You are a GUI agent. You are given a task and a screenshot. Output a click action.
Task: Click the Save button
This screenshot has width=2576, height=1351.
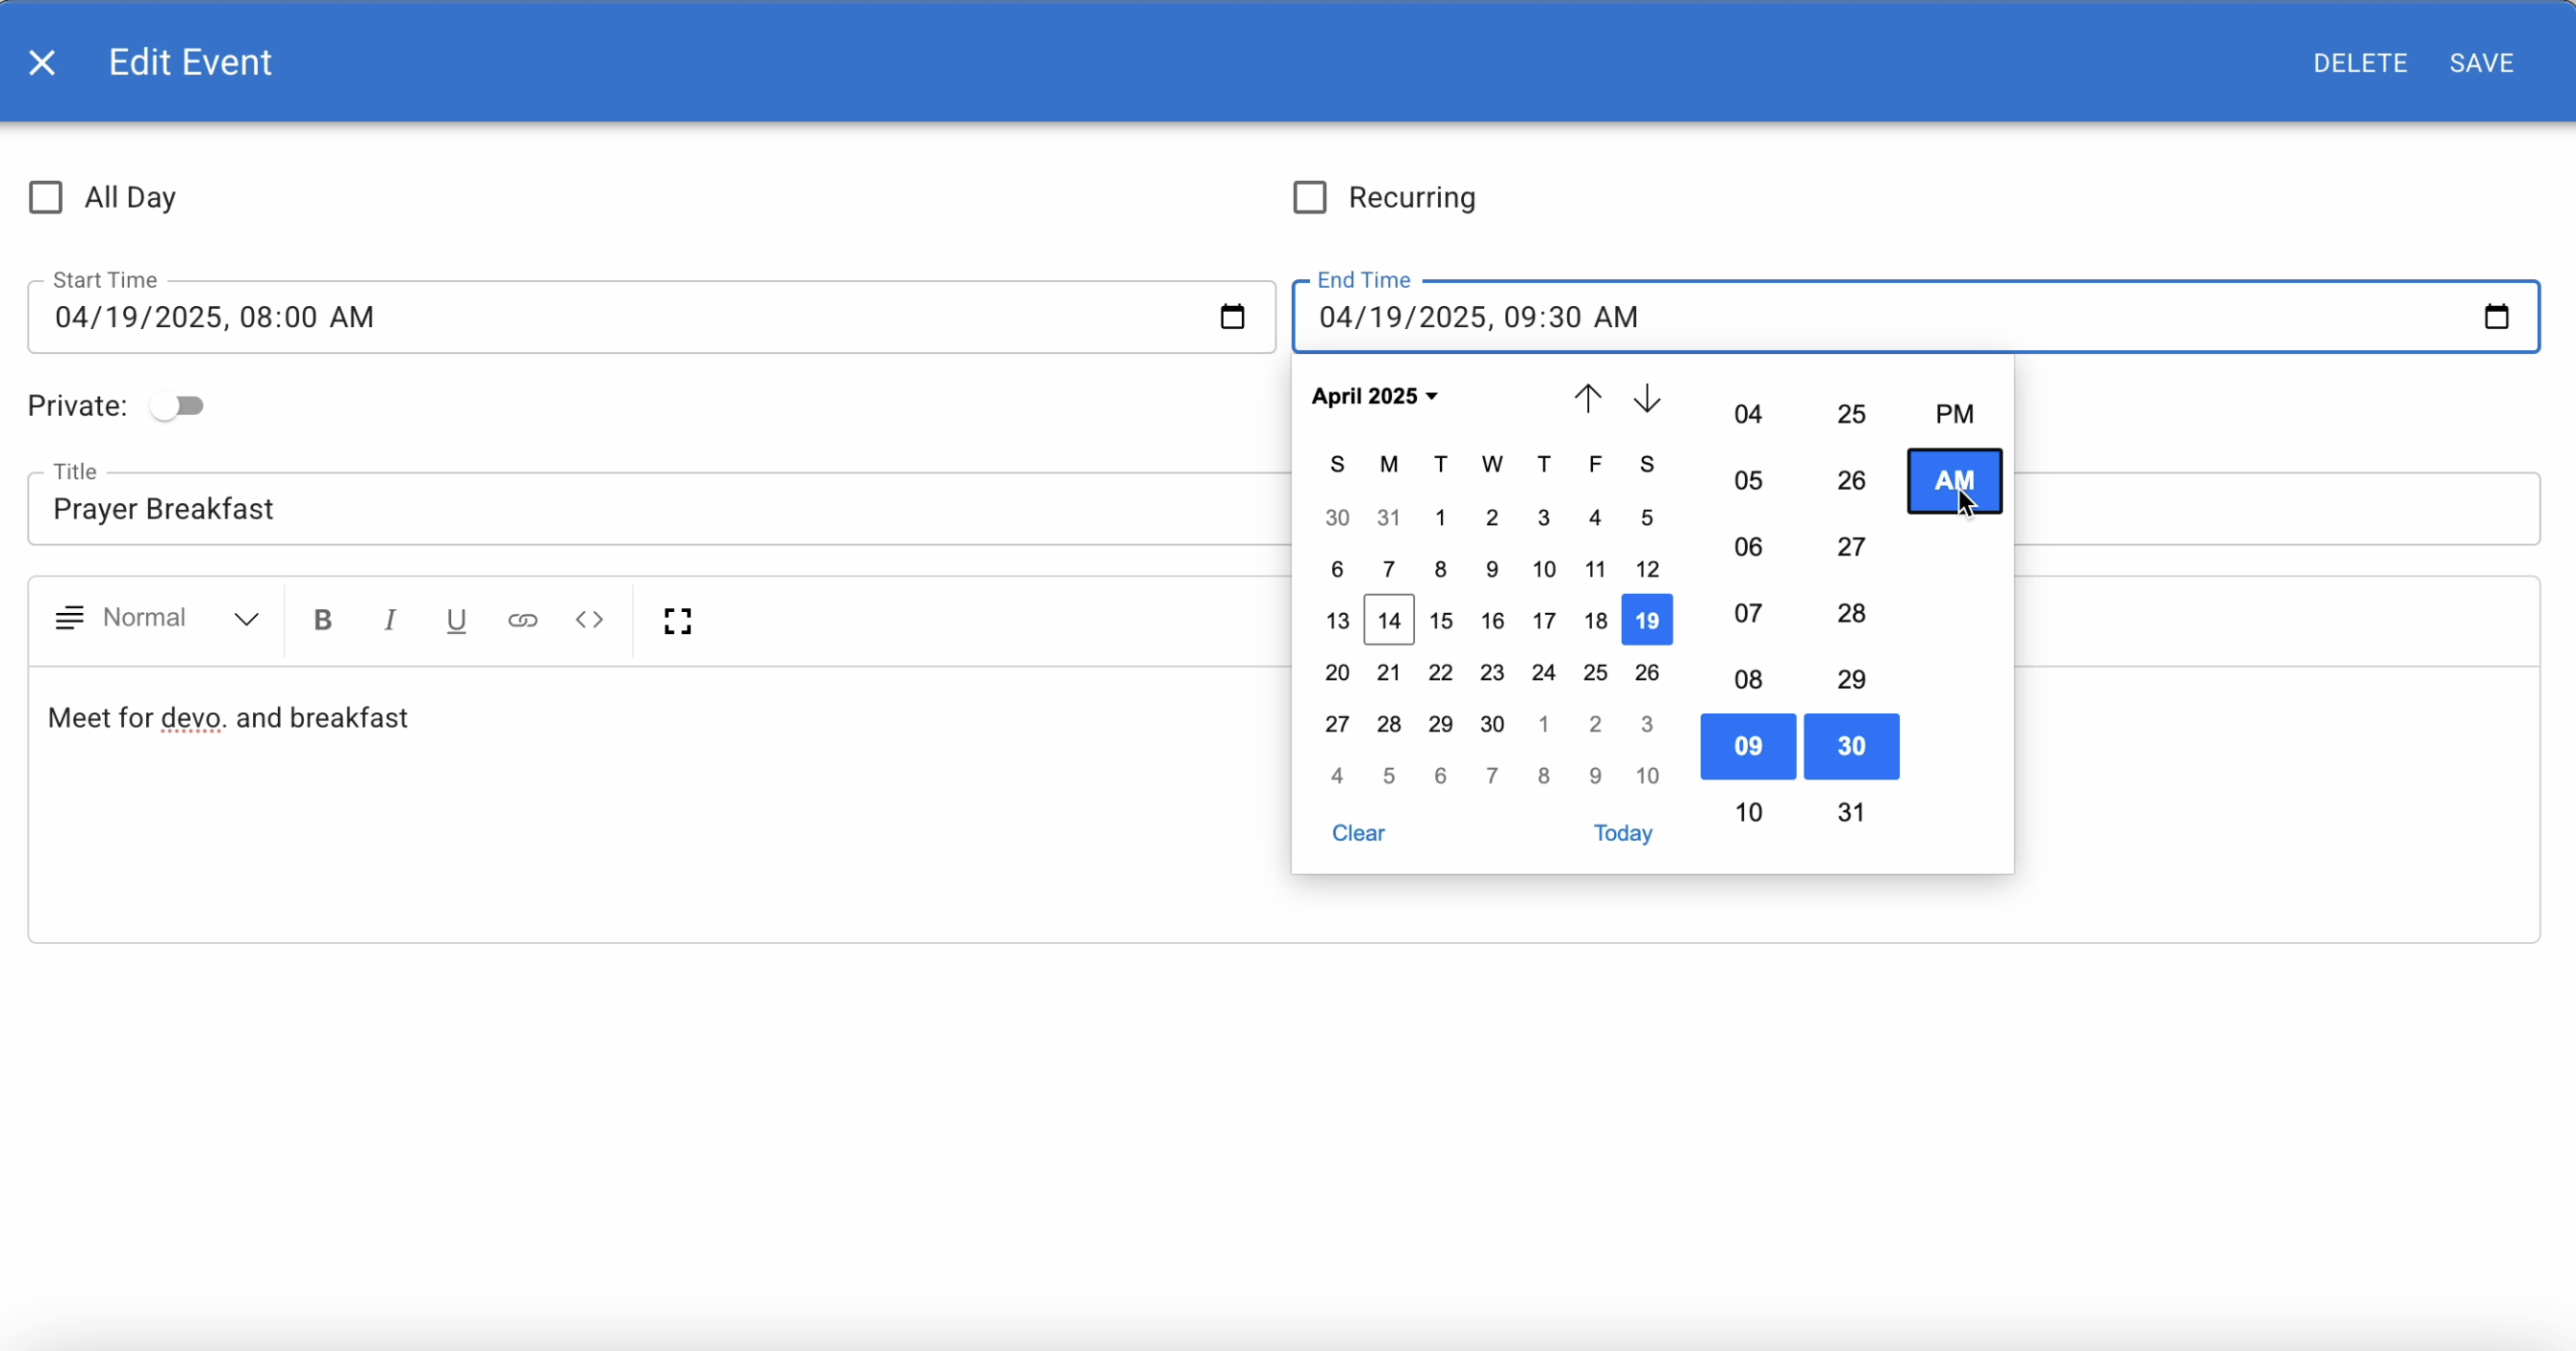(2481, 63)
